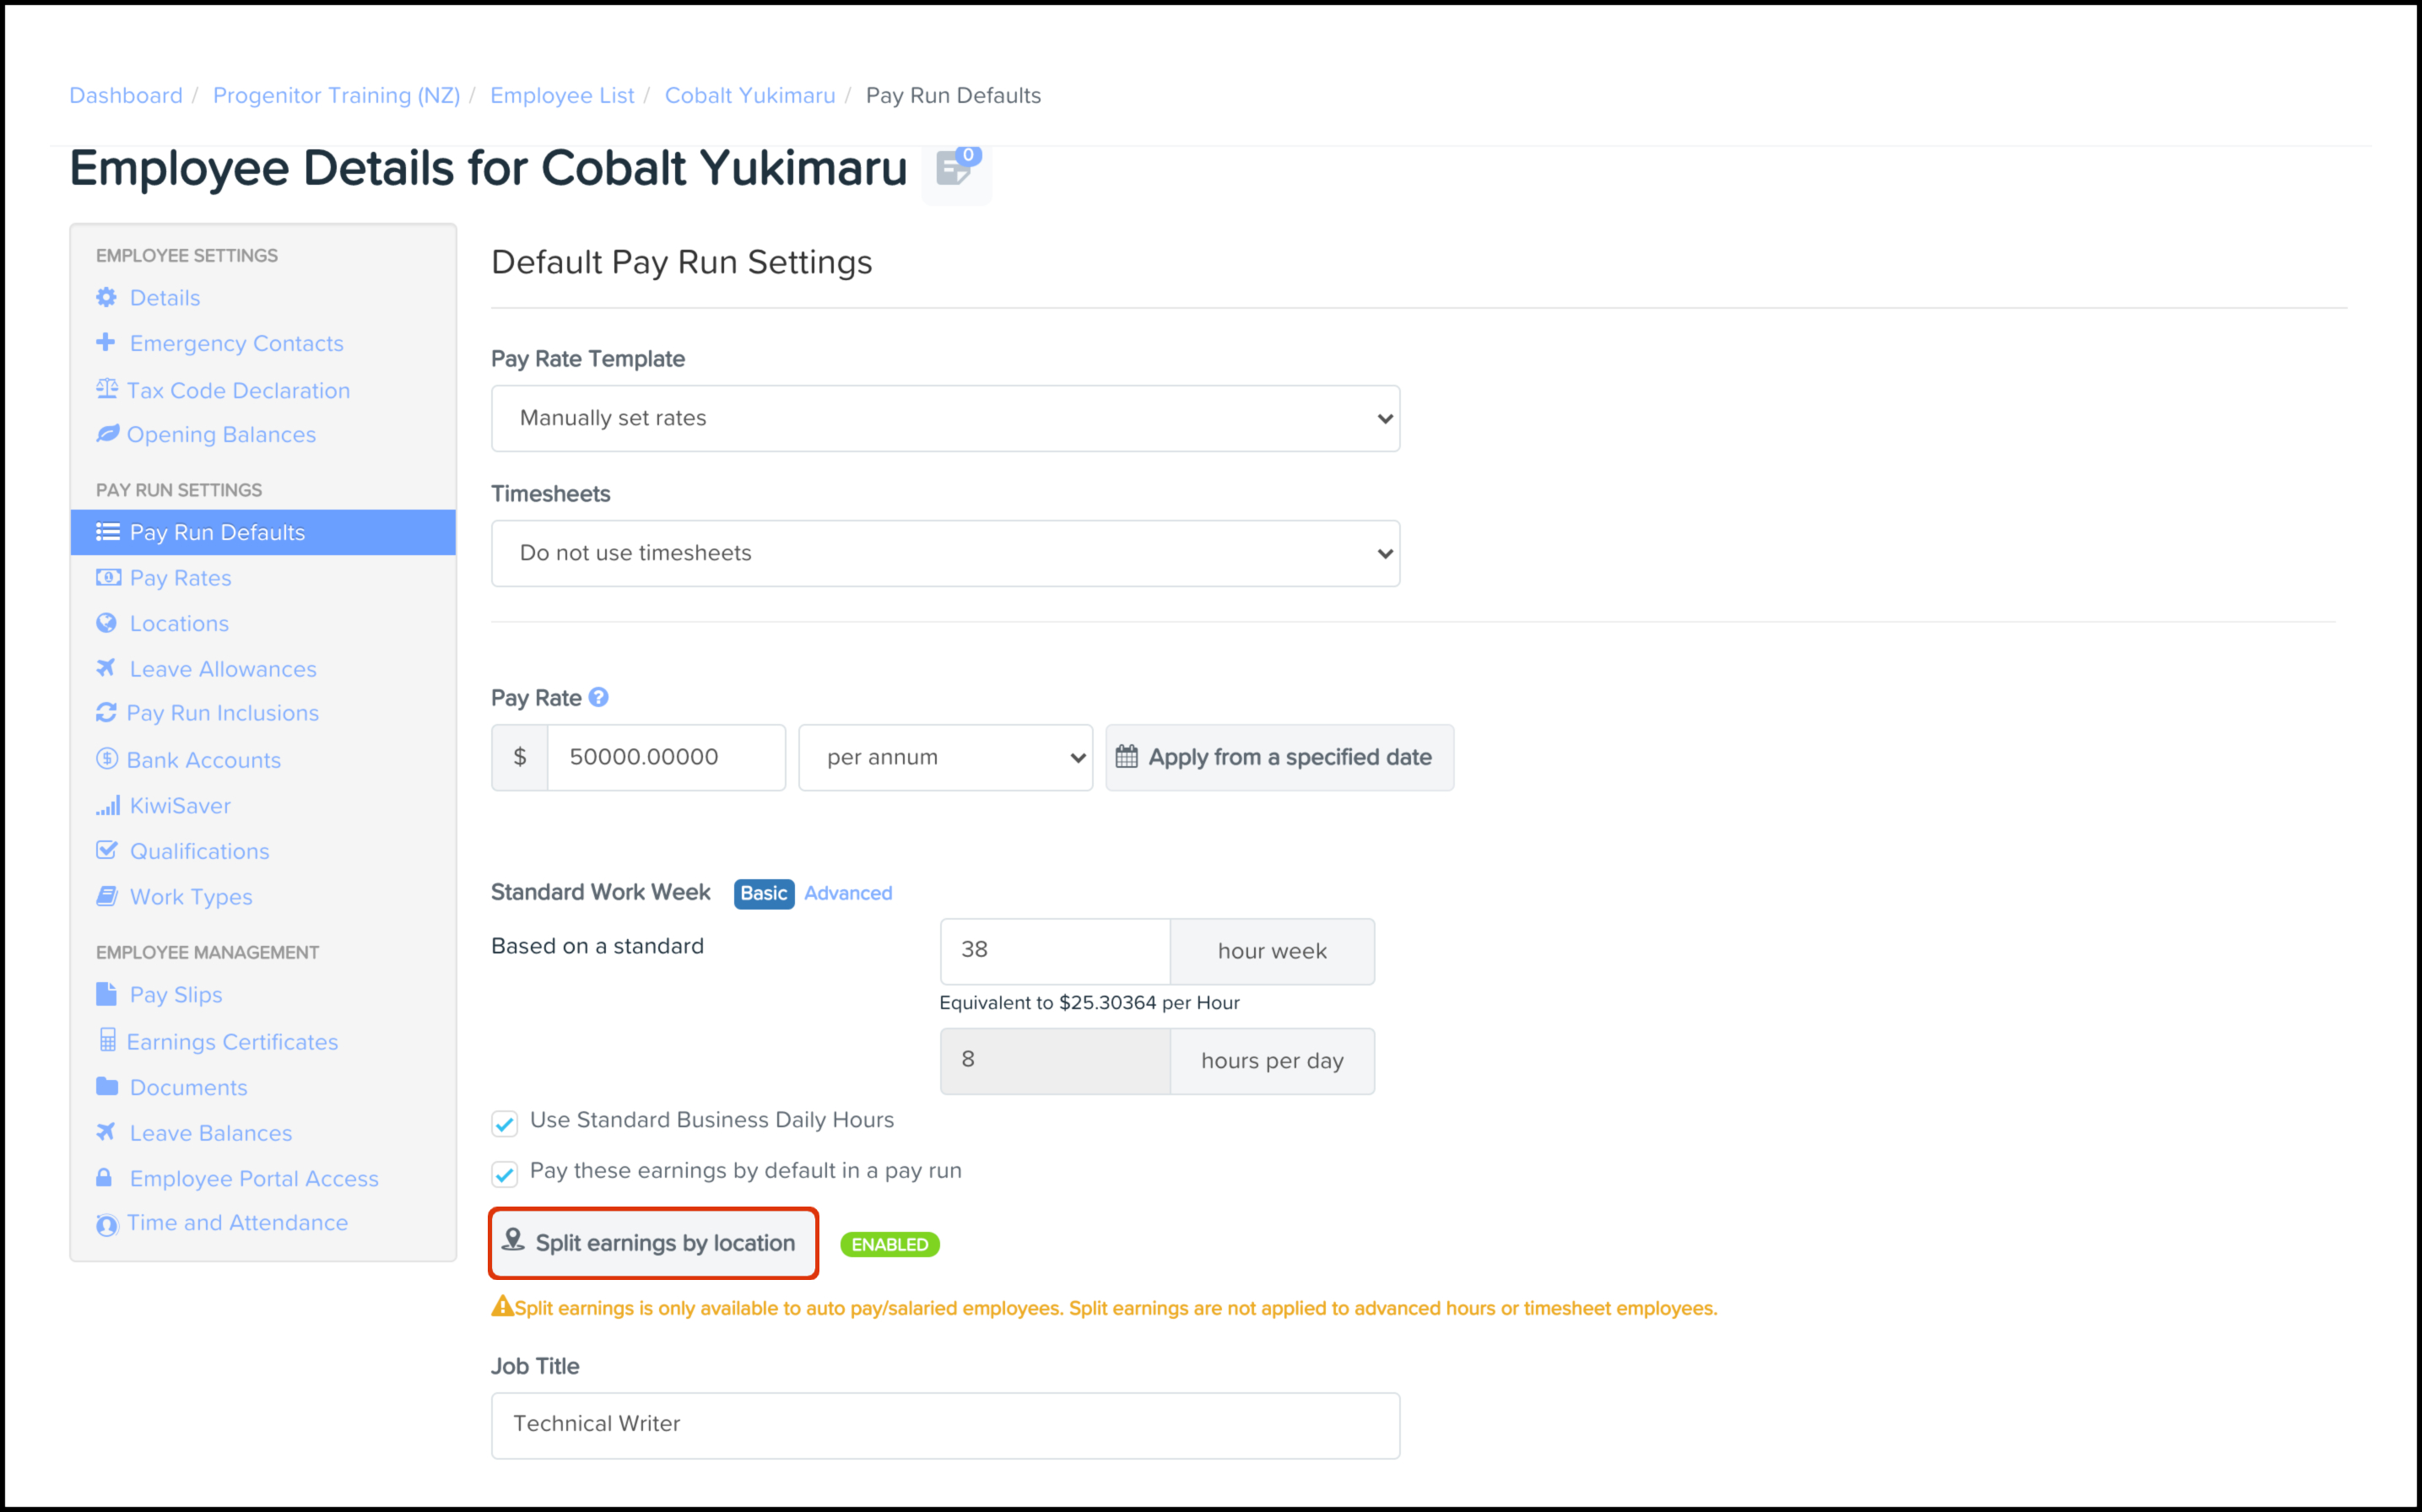Open the per annum pay period dropdown
The image size is (2422, 1512).
[944, 757]
